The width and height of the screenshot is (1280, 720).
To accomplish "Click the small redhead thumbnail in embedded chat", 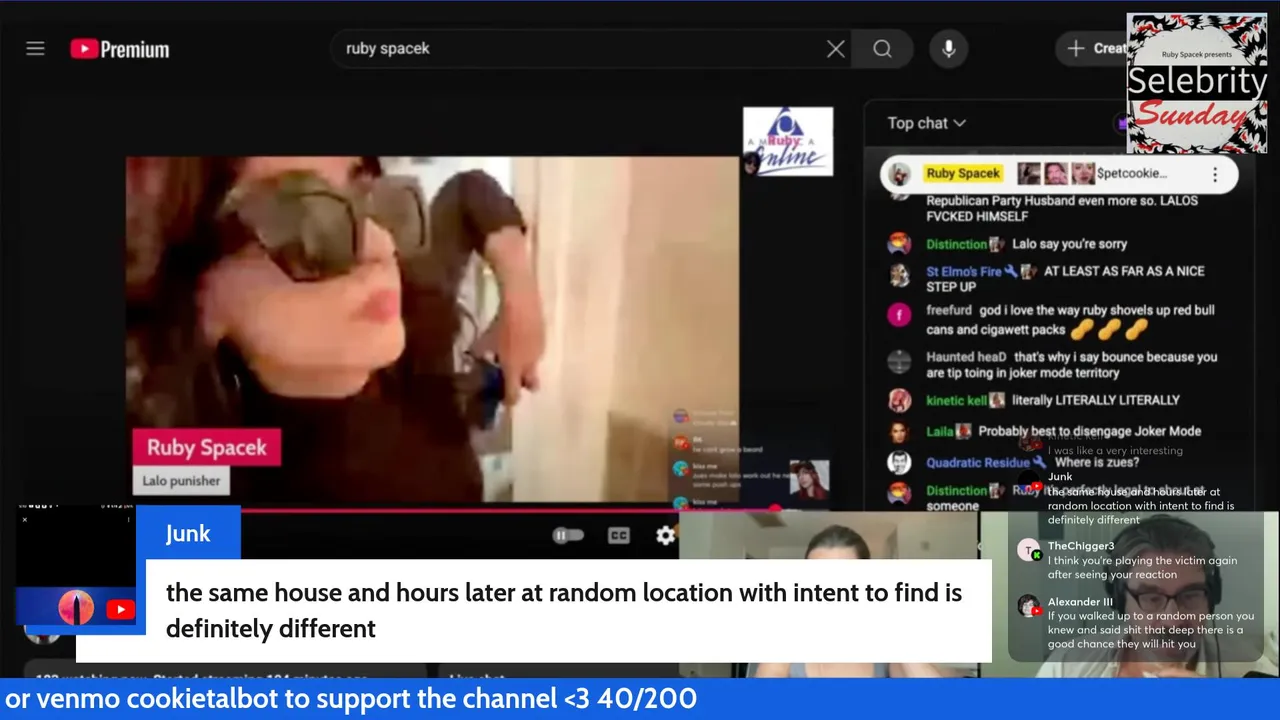I will 809,480.
